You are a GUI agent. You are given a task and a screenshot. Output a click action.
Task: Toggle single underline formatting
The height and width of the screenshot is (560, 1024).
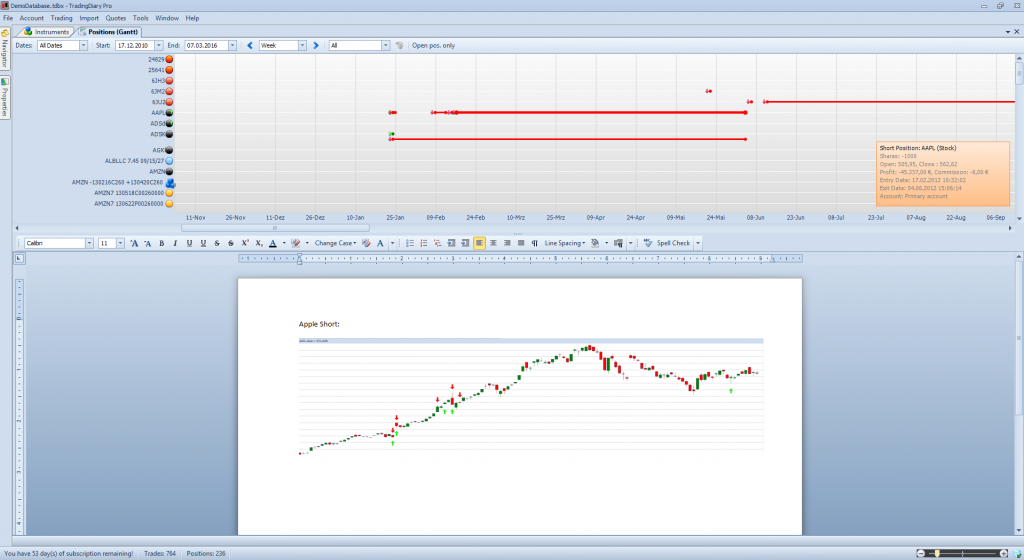(x=189, y=243)
